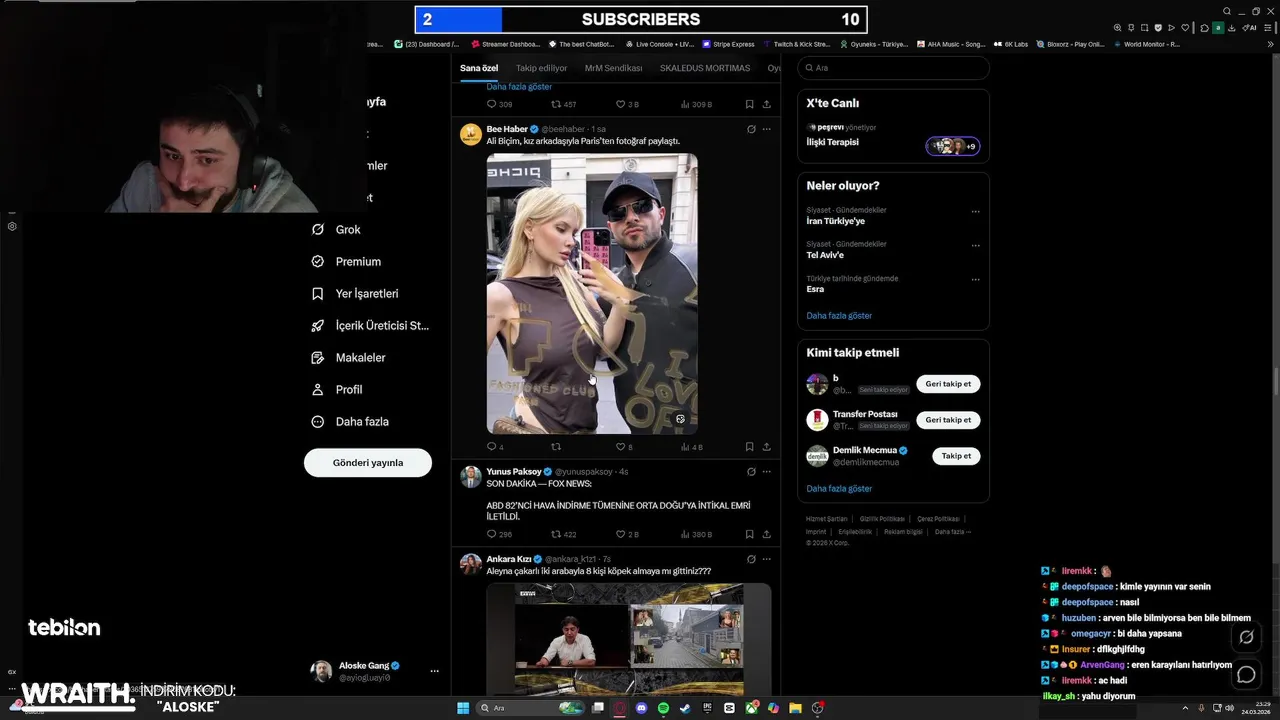Open the Twitch & Kick Stre... bookmark
1280x720 pixels.
click(797, 44)
